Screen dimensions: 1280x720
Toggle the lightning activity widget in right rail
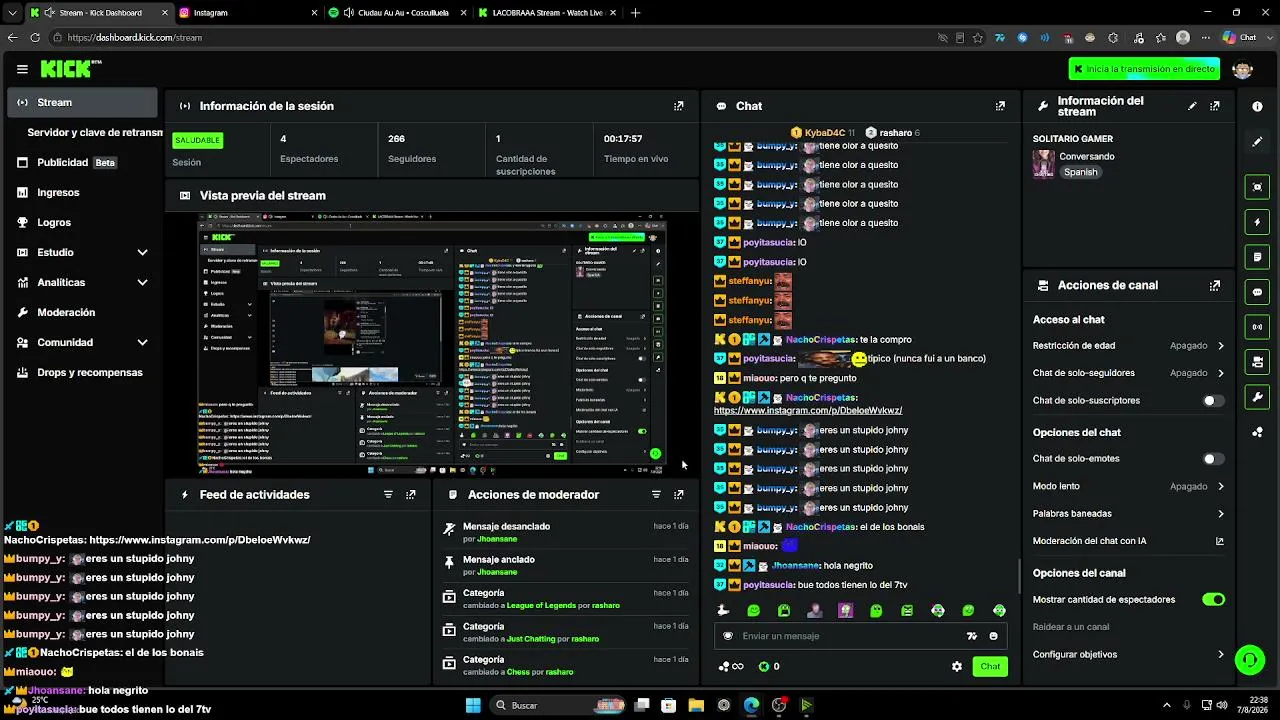tap(1257, 222)
